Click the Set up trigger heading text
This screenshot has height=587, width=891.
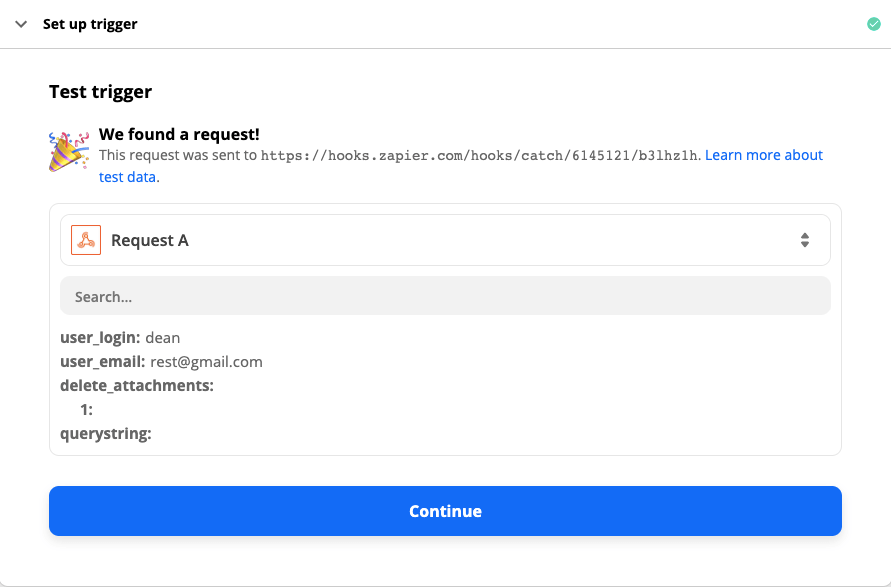pyautogui.click(x=90, y=24)
